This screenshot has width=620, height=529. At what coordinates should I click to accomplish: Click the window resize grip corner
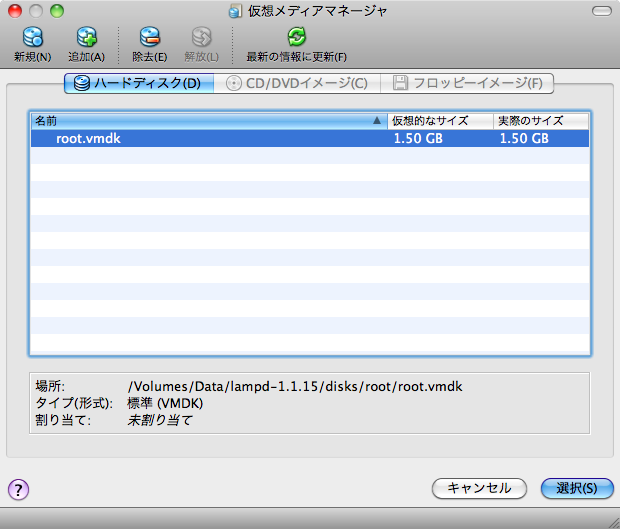pyautogui.click(x=612, y=521)
